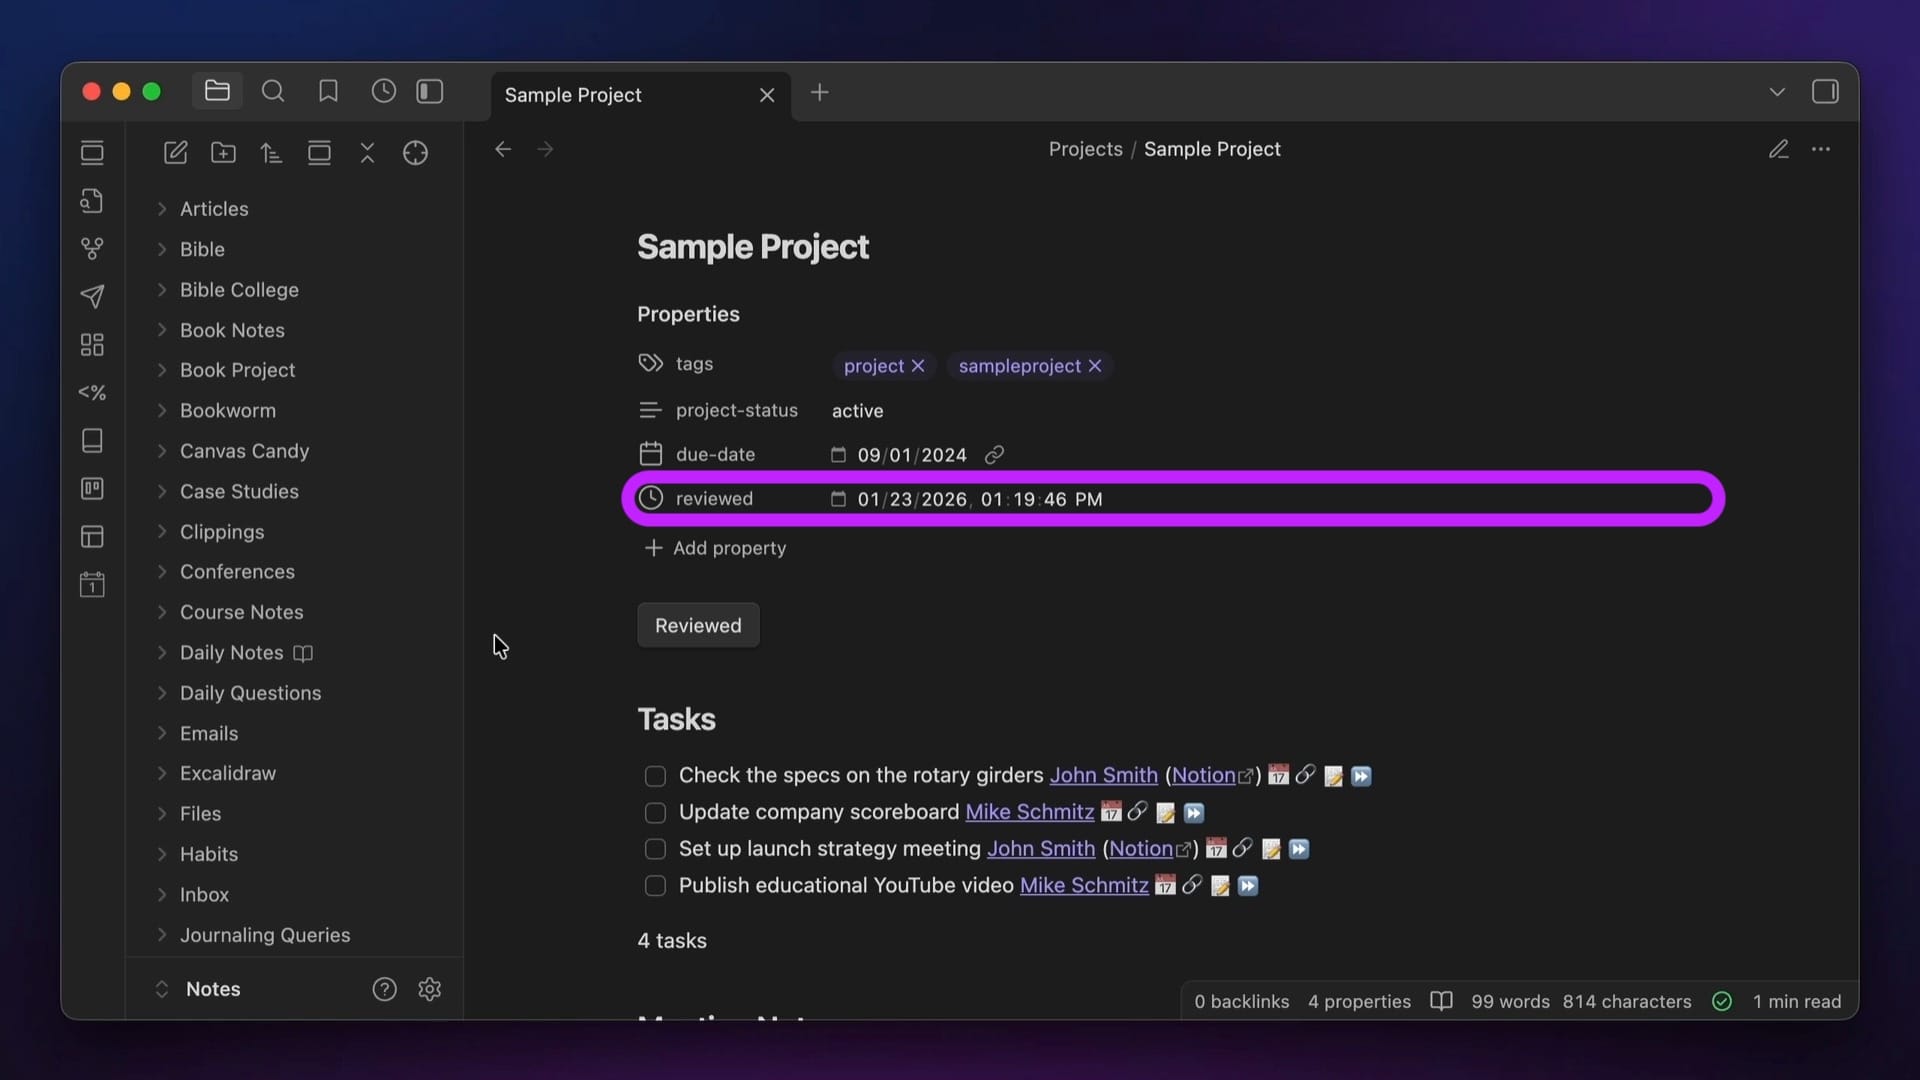The image size is (1920, 1080).
Task: Follow the Mike Schmitz link in scoreboard task
Action: [x=1029, y=812]
